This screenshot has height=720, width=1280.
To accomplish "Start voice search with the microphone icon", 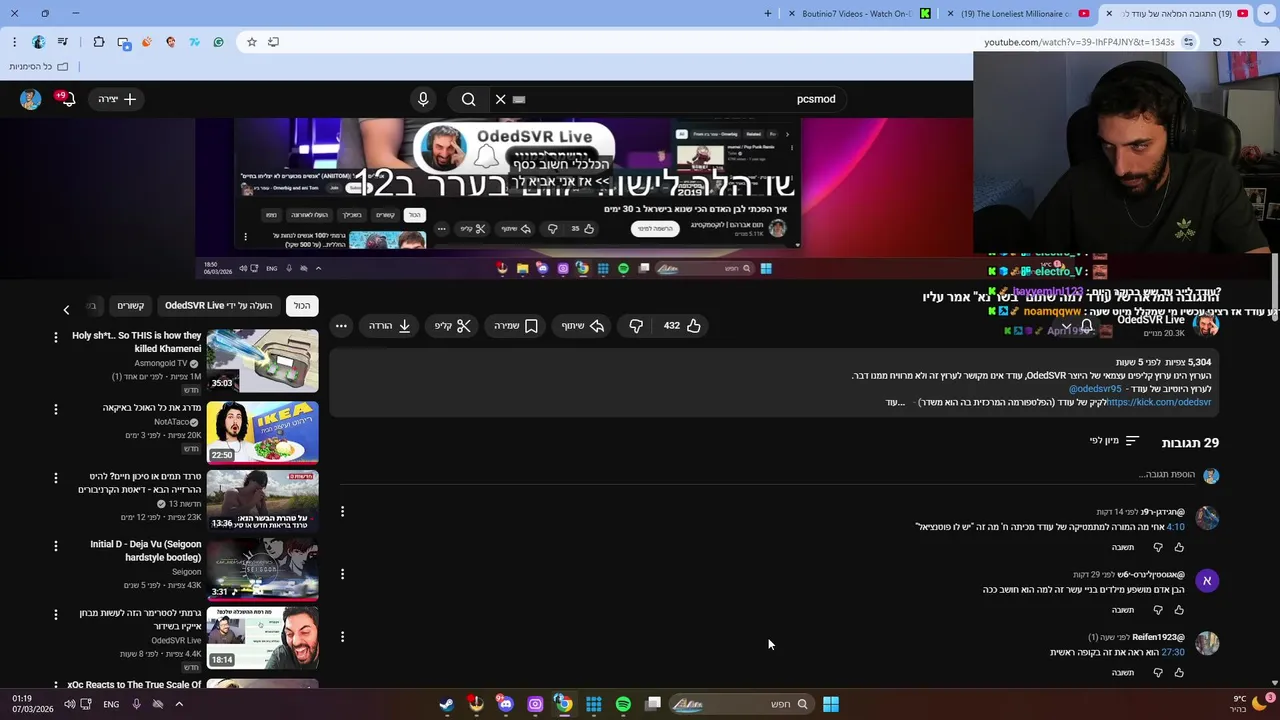I will click(423, 99).
